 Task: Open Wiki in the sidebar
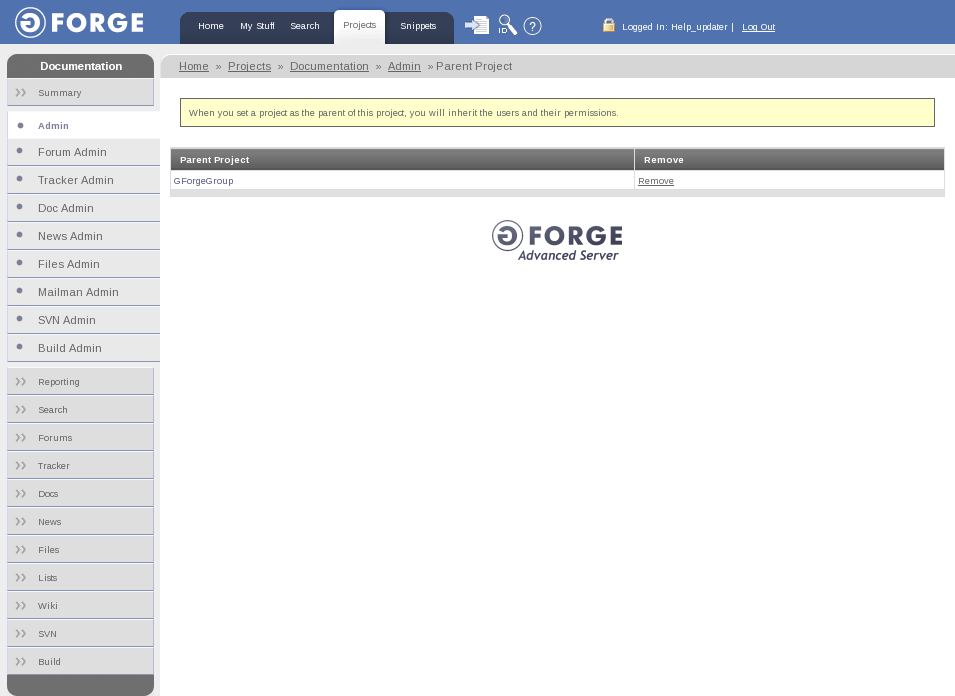80,606
